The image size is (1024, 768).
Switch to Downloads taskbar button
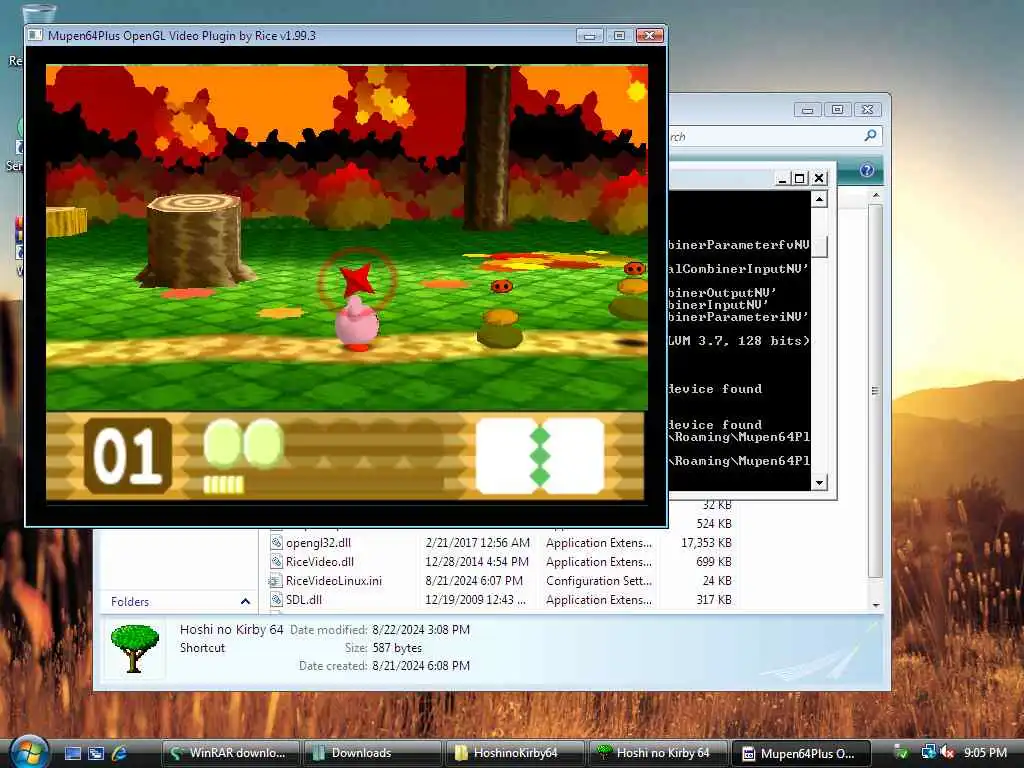371,753
